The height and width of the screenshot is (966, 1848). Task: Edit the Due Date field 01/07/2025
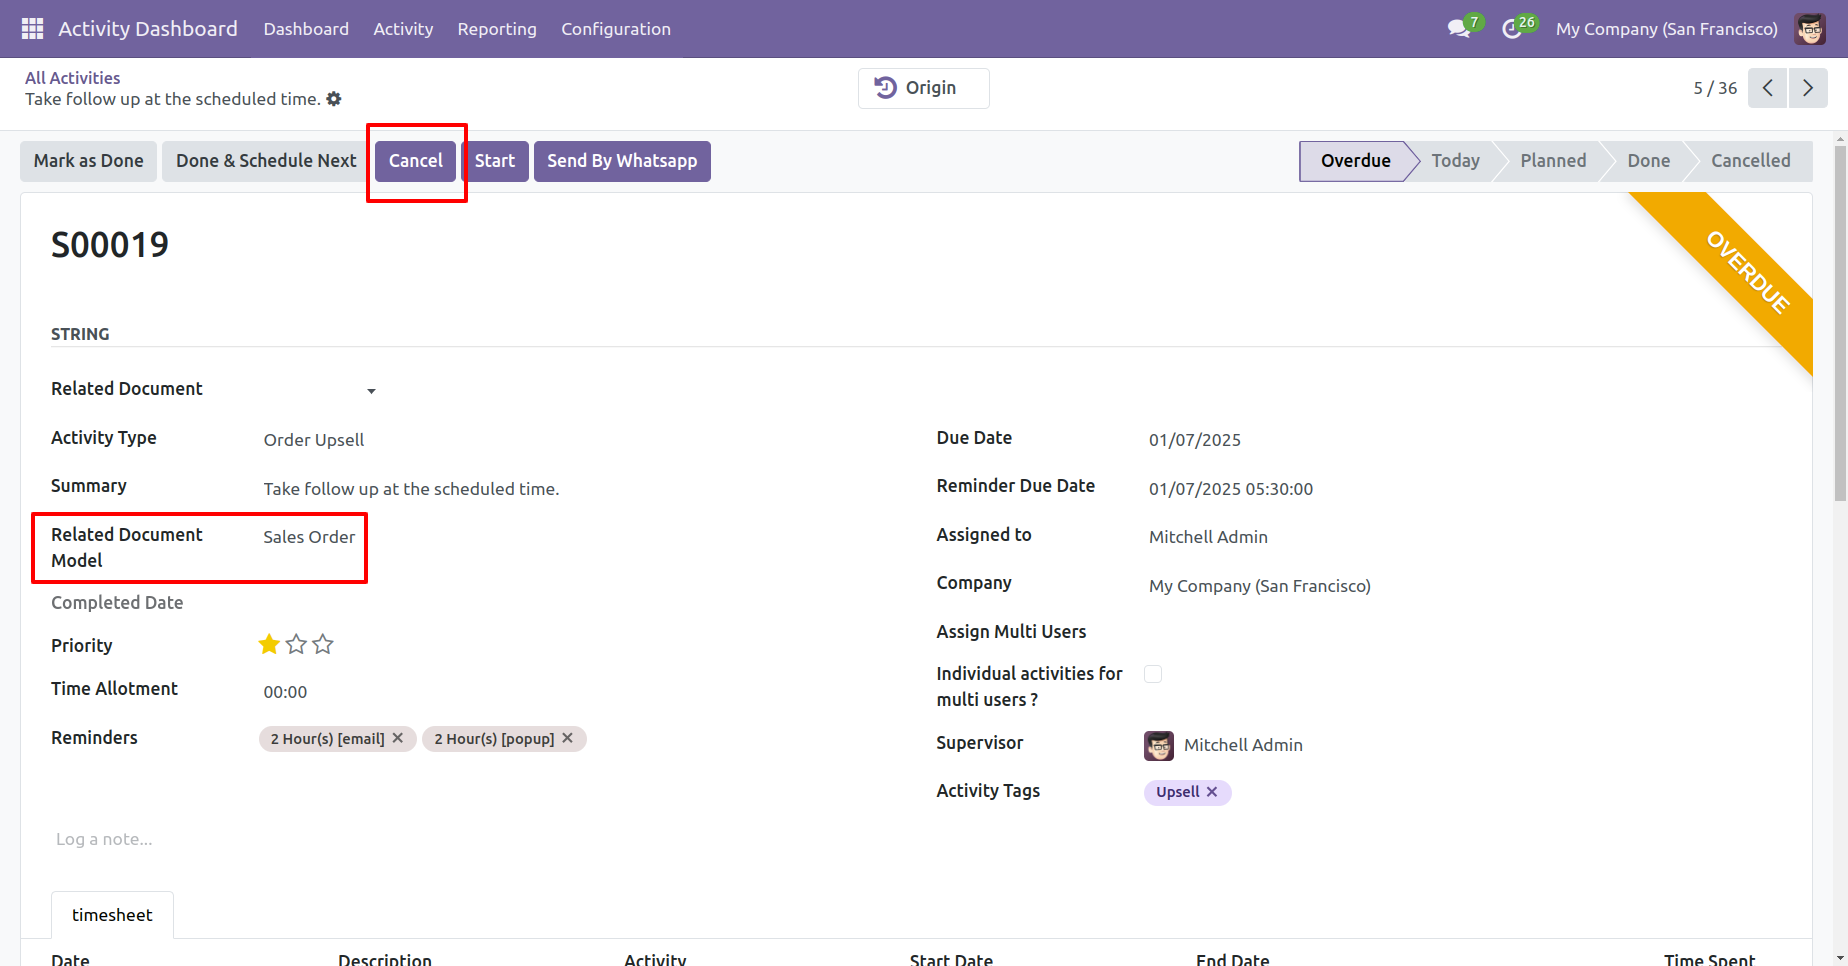pyautogui.click(x=1195, y=440)
